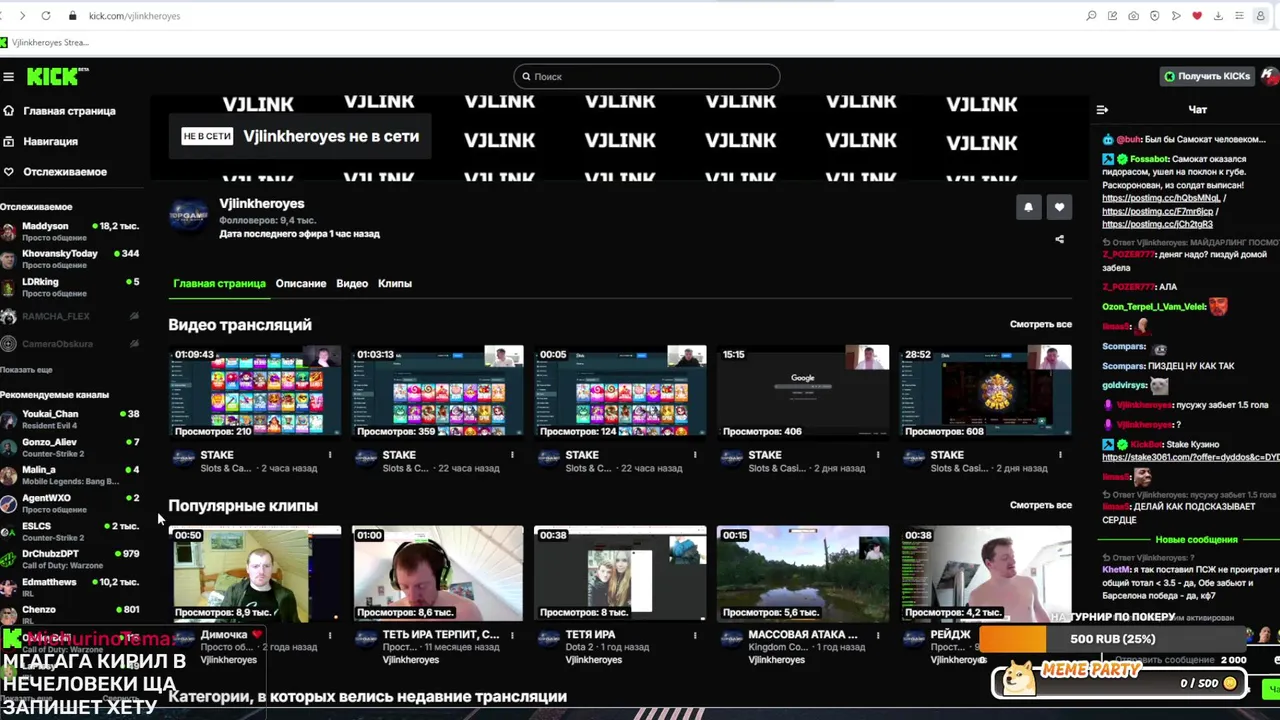Click the channel notification bell icon
The width and height of the screenshot is (1280, 720).
tap(1028, 207)
